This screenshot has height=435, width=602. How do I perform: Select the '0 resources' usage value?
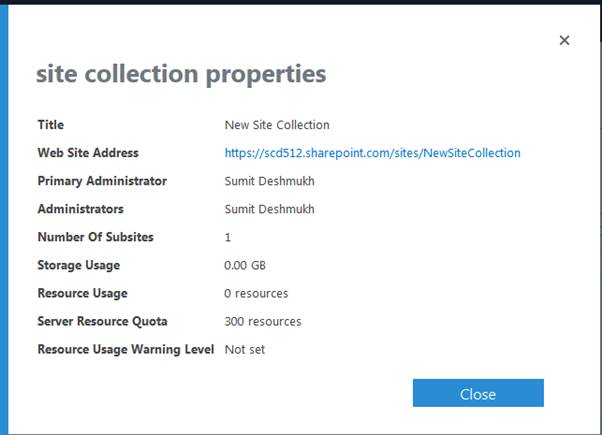[x=256, y=293]
